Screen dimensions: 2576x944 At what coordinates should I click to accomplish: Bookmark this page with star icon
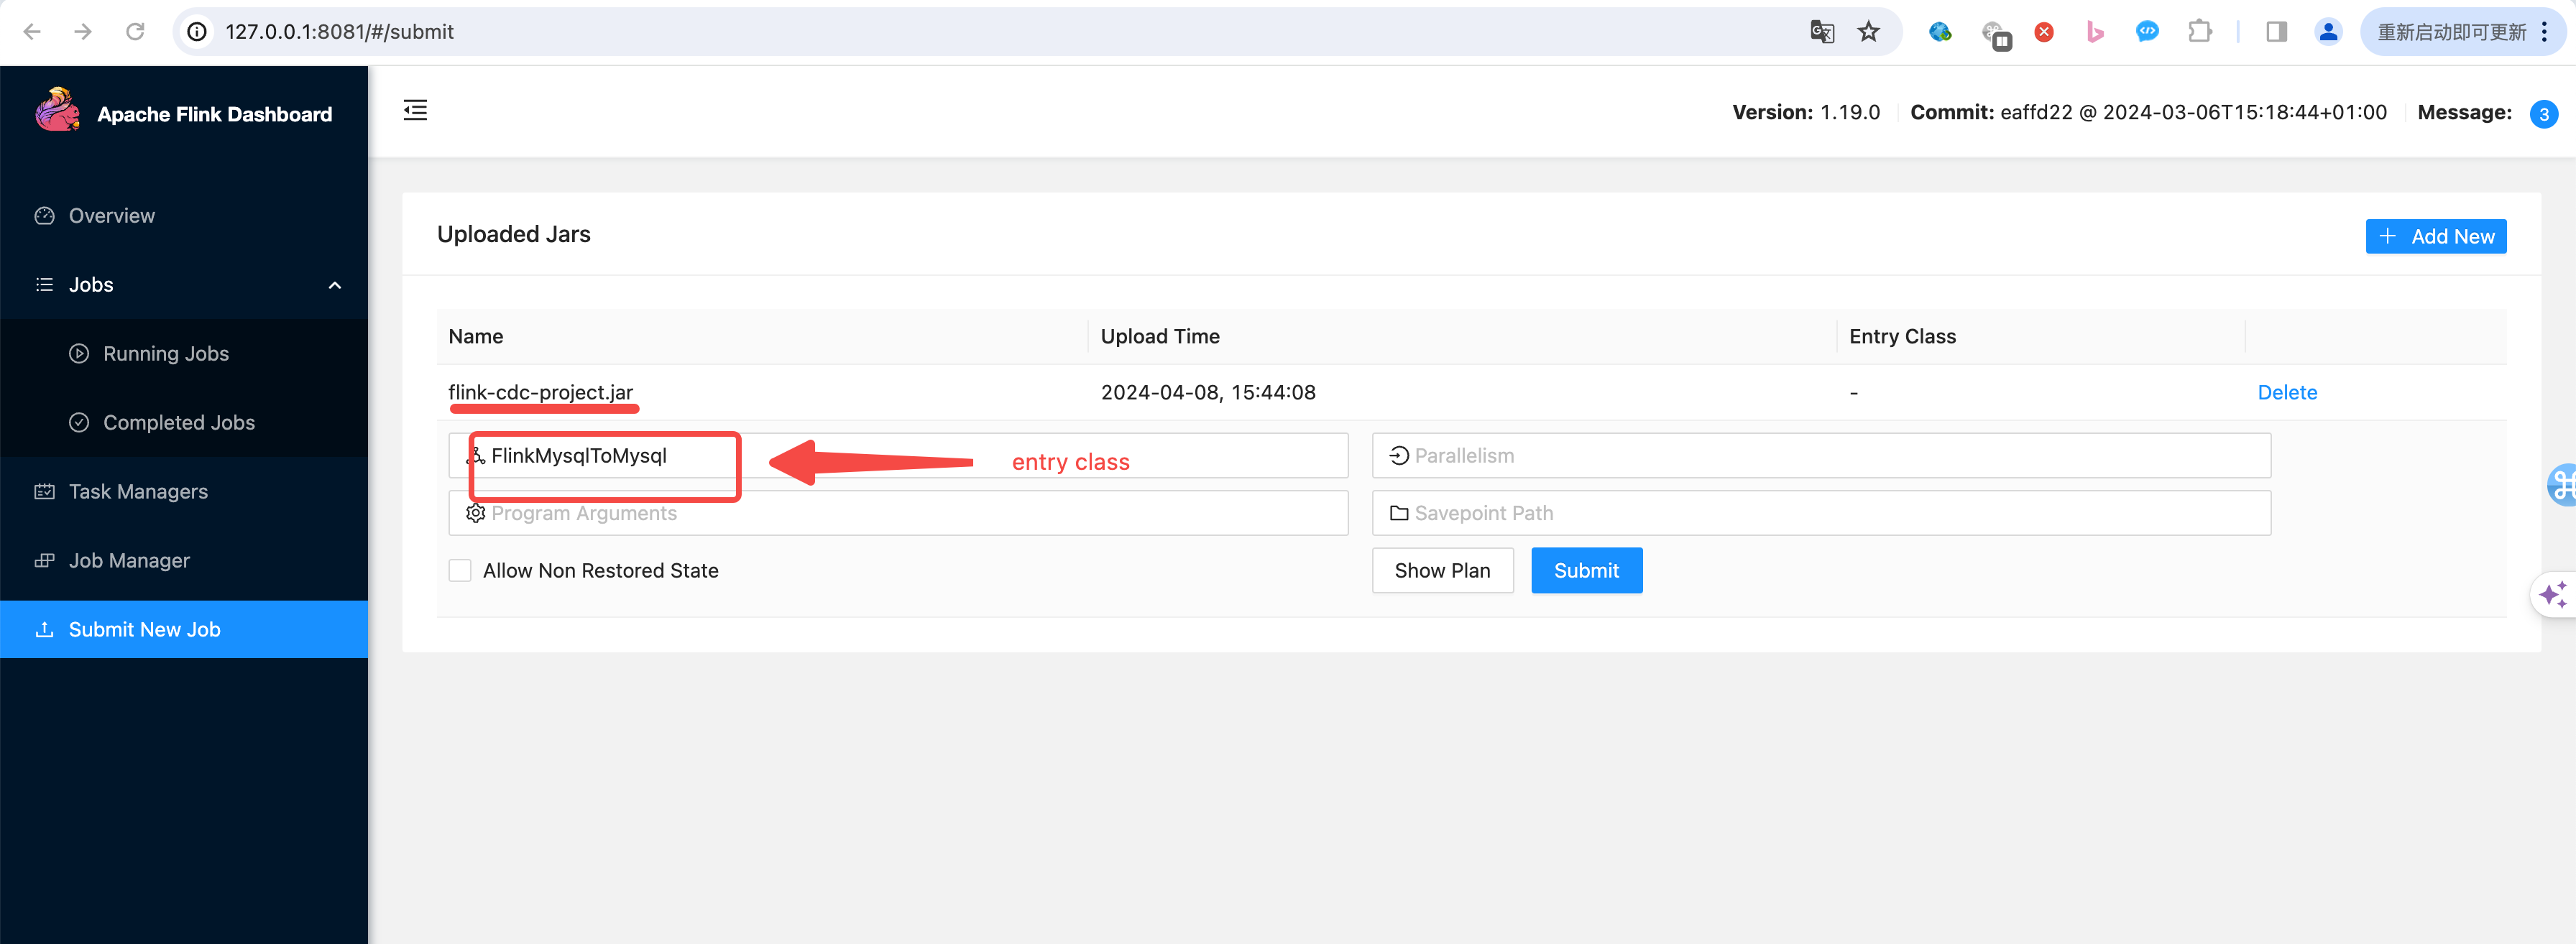pyautogui.click(x=1868, y=32)
